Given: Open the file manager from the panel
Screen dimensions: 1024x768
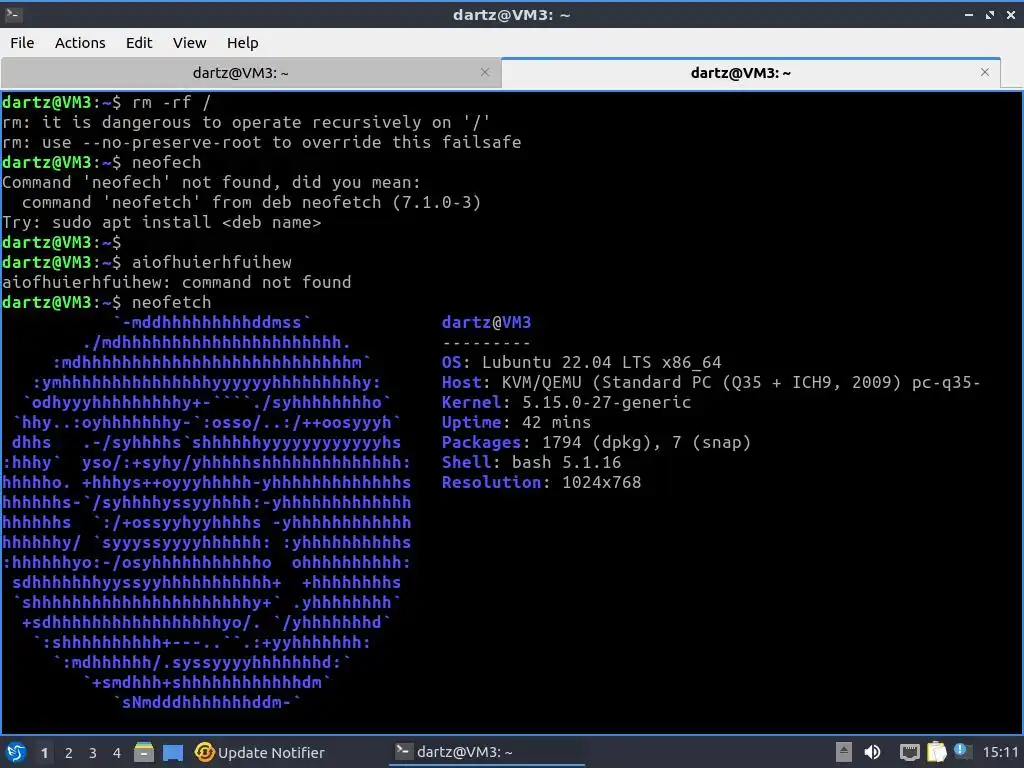Looking at the screenshot, I should point(144,752).
